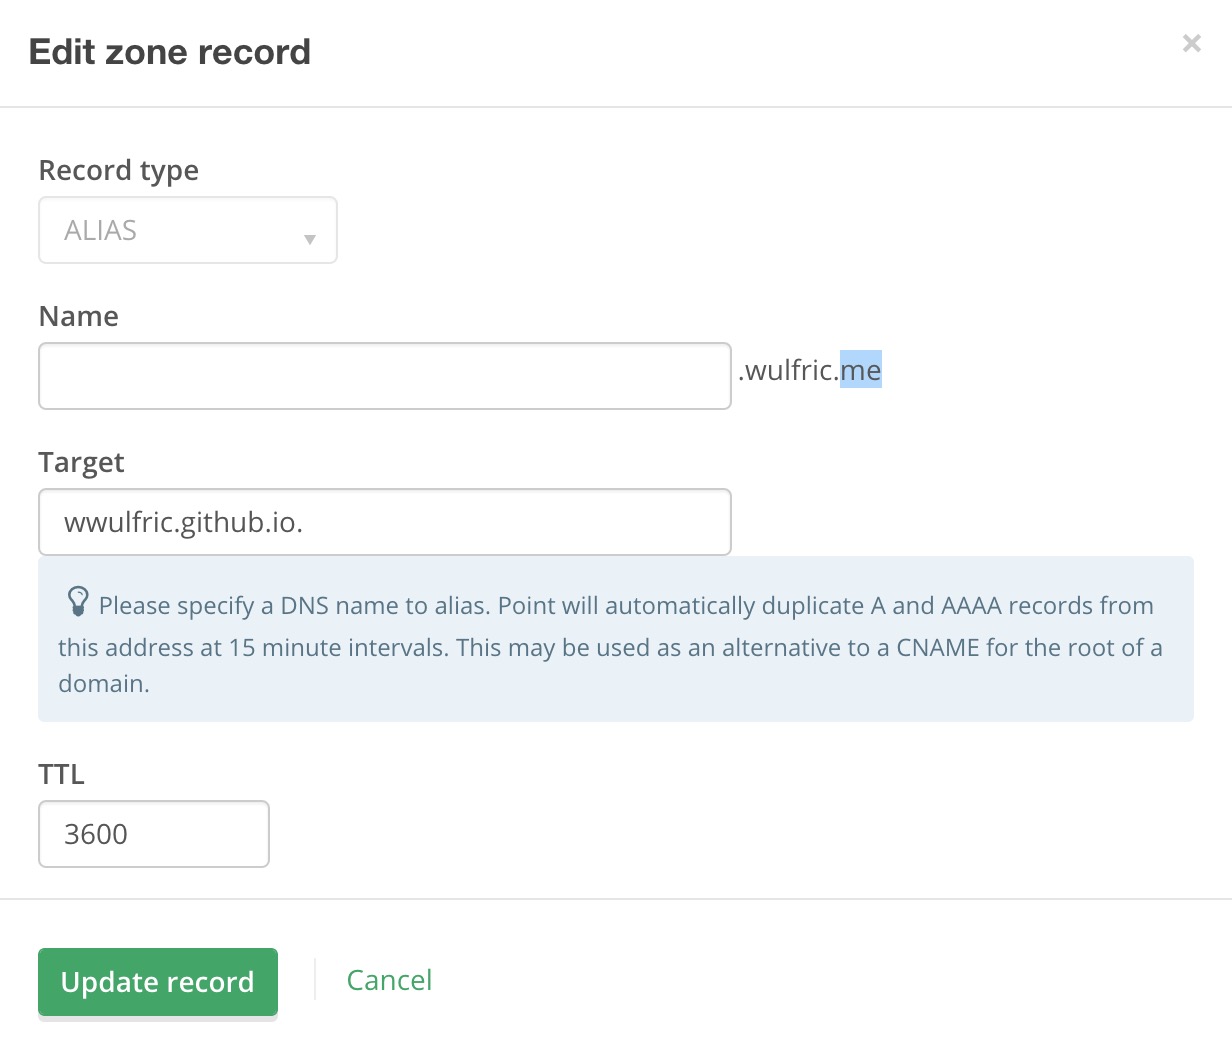This screenshot has width=1232, height=1044.
Task: Click the "Name" field label
Action: (x=78, y=317)
